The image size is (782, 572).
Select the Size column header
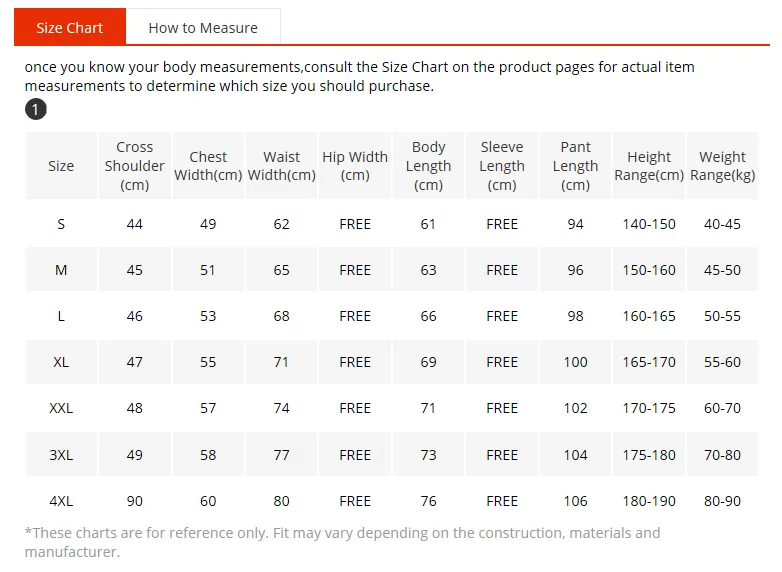coord(61,166)
